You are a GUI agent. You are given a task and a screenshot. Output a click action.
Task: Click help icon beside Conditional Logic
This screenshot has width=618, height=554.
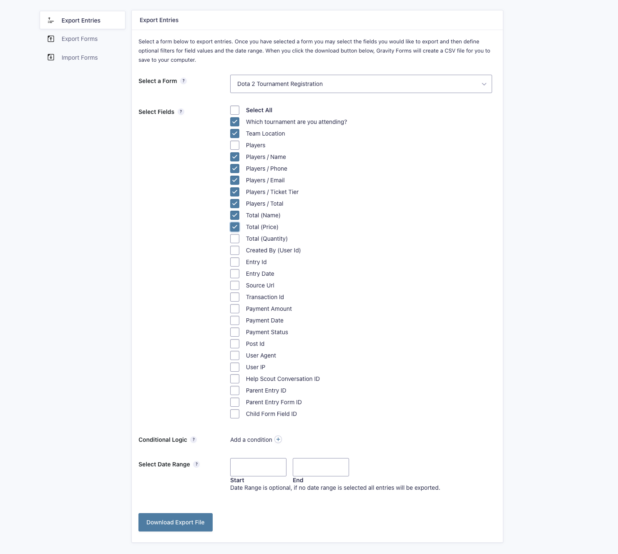pos(194,439)
